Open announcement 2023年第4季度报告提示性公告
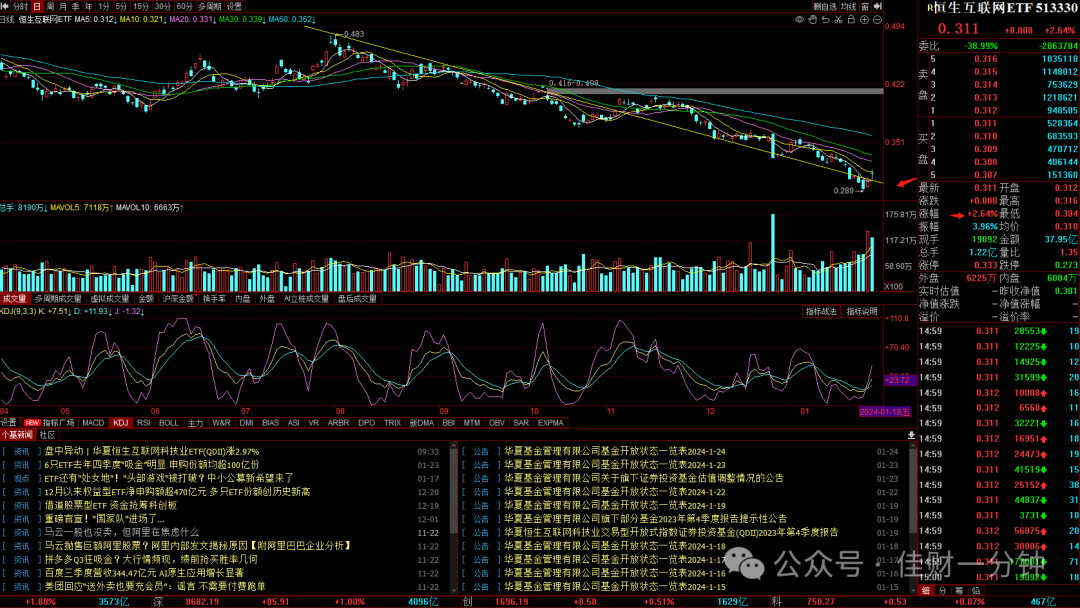The width and height of the screenshot is (1080, 608). (x=645, y=519)
